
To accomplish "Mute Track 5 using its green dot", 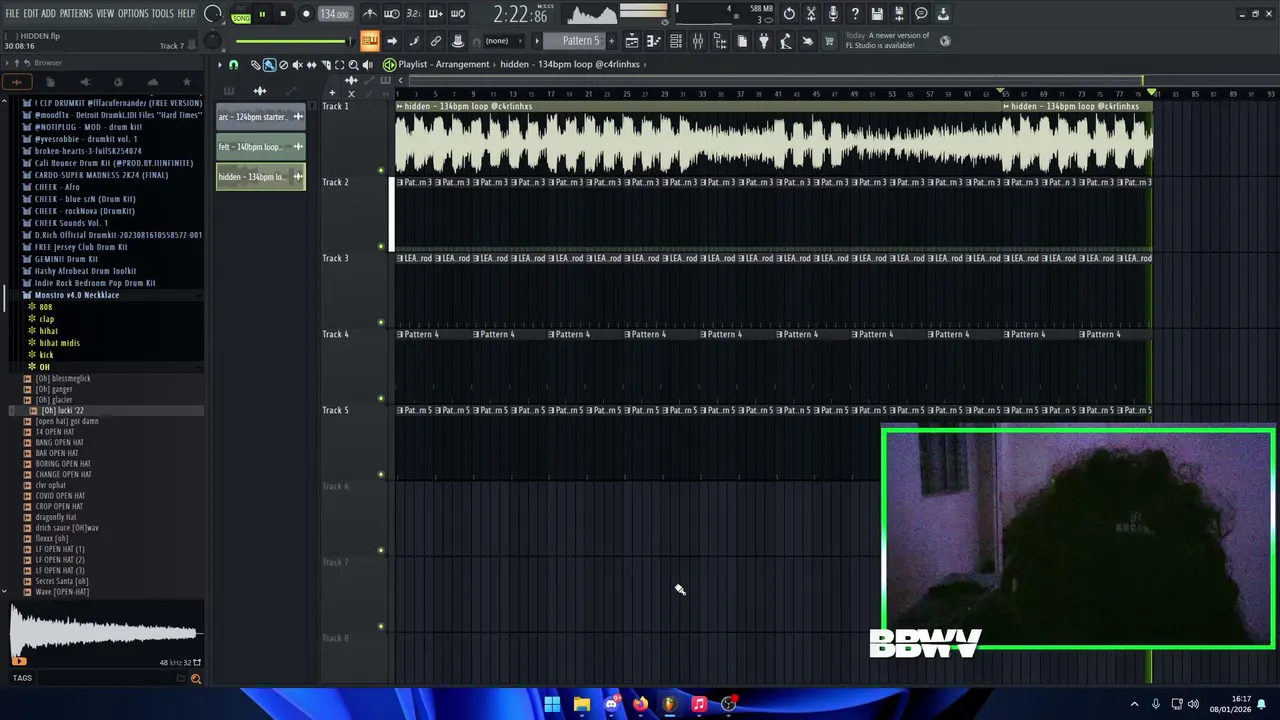I will tap(381, 474).
